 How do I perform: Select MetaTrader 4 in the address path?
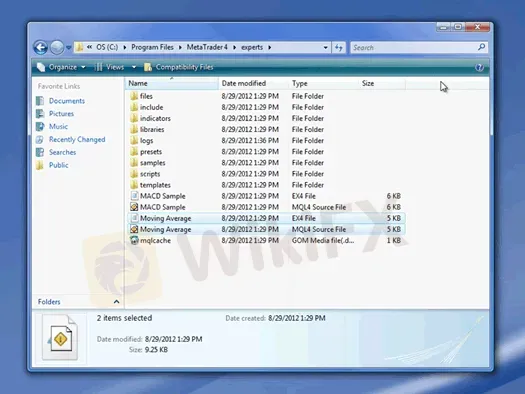(x=207, y=47)
